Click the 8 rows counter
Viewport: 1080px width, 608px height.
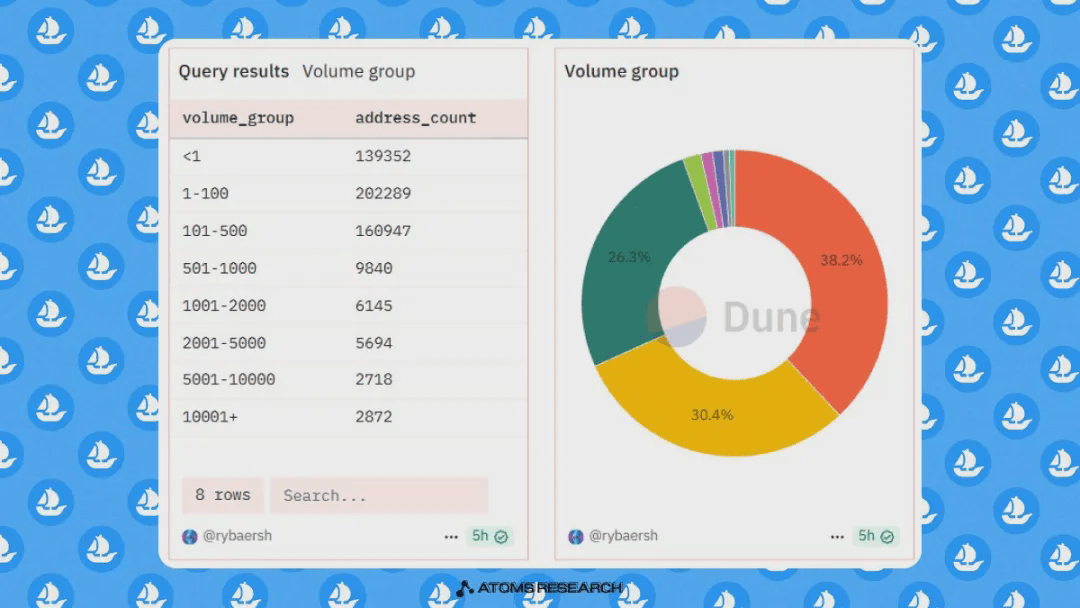pyautogui.click(x=222, y=495)
